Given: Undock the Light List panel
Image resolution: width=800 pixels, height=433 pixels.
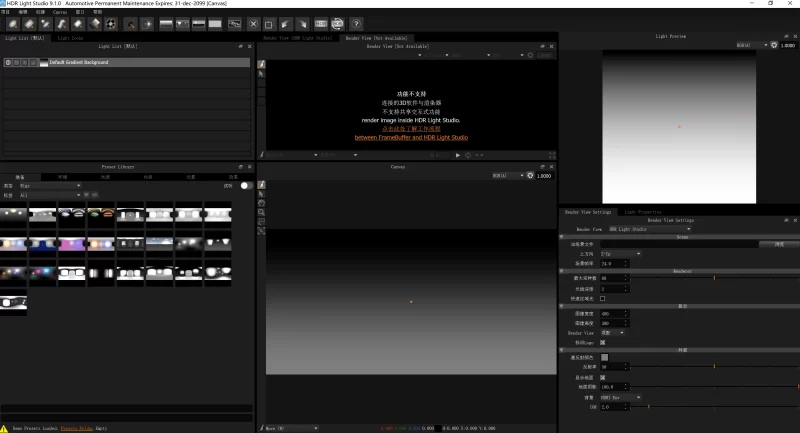Looking at the screenshot, I should (240, 46).
